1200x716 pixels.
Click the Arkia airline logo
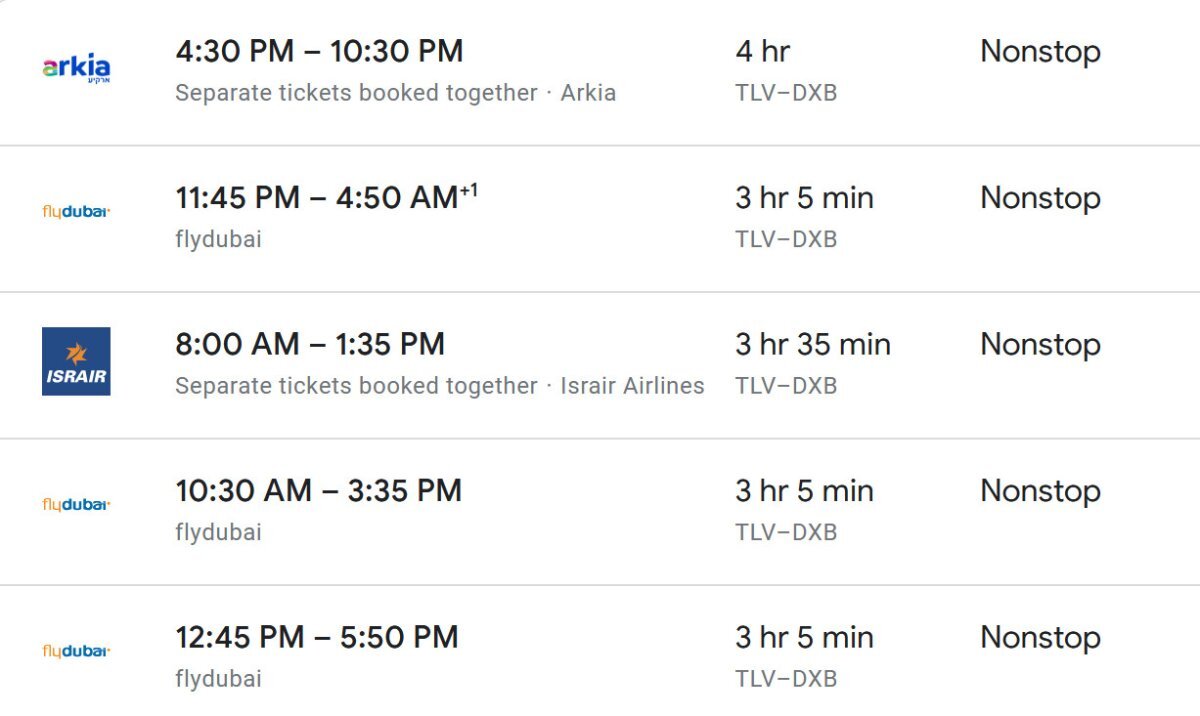[76, 69]
